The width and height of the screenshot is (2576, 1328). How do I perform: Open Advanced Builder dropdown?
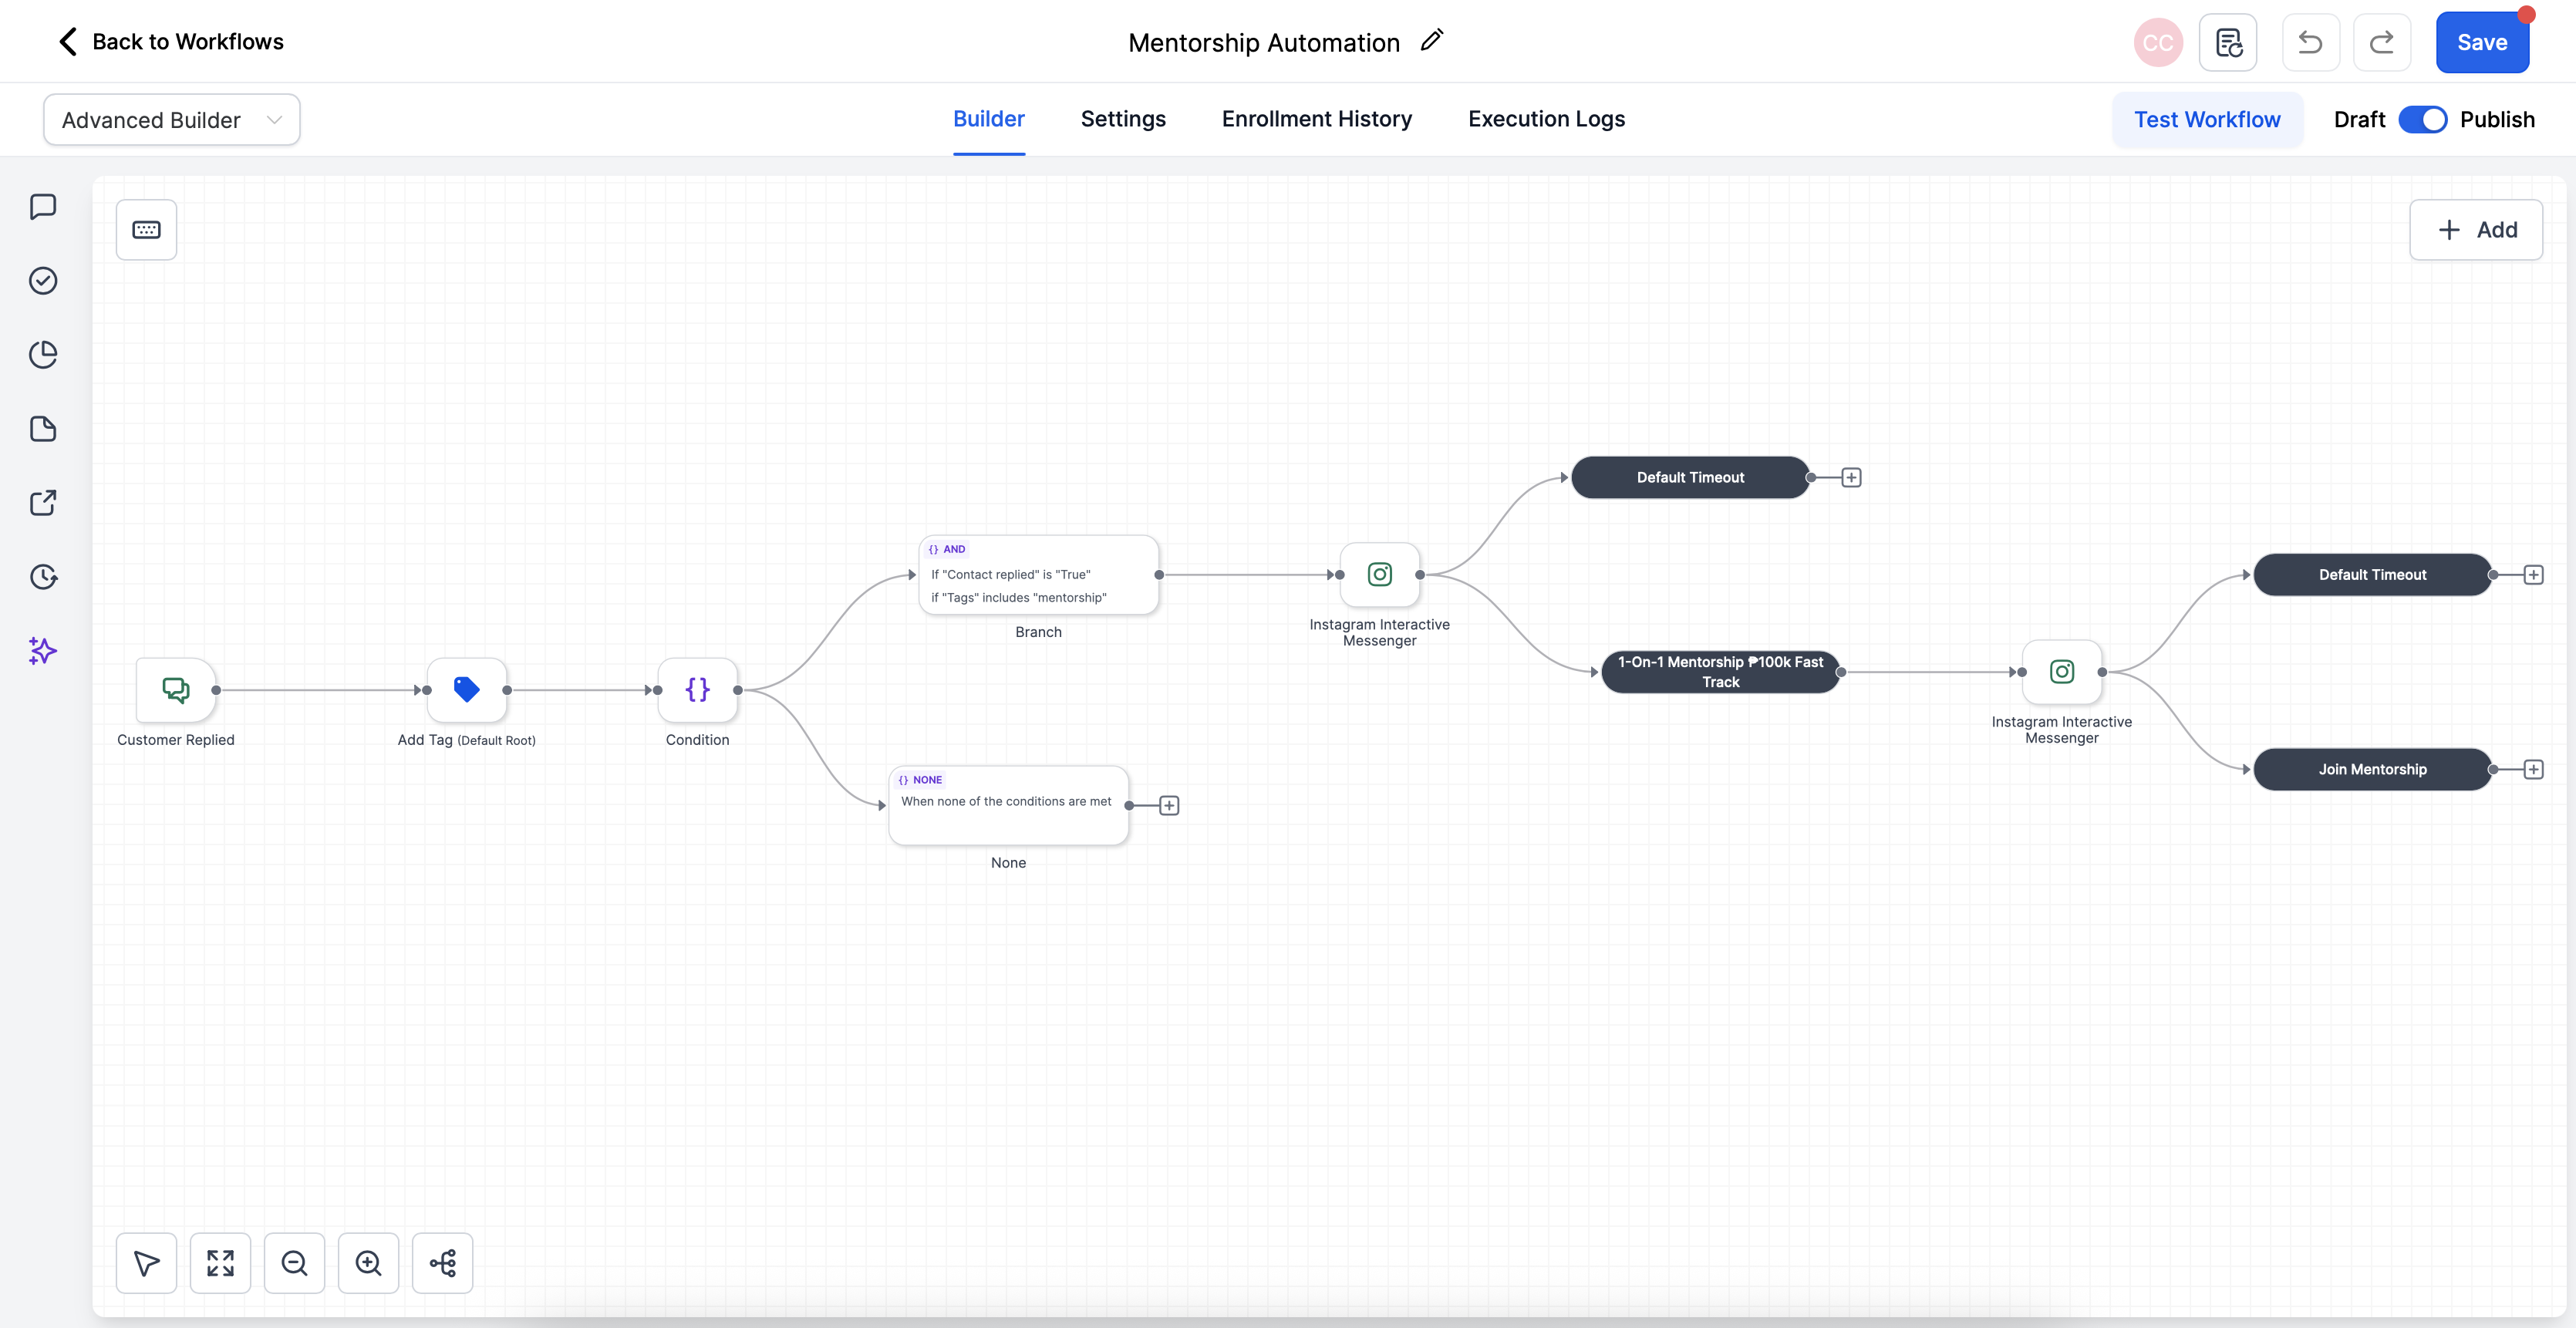point(172,120)
